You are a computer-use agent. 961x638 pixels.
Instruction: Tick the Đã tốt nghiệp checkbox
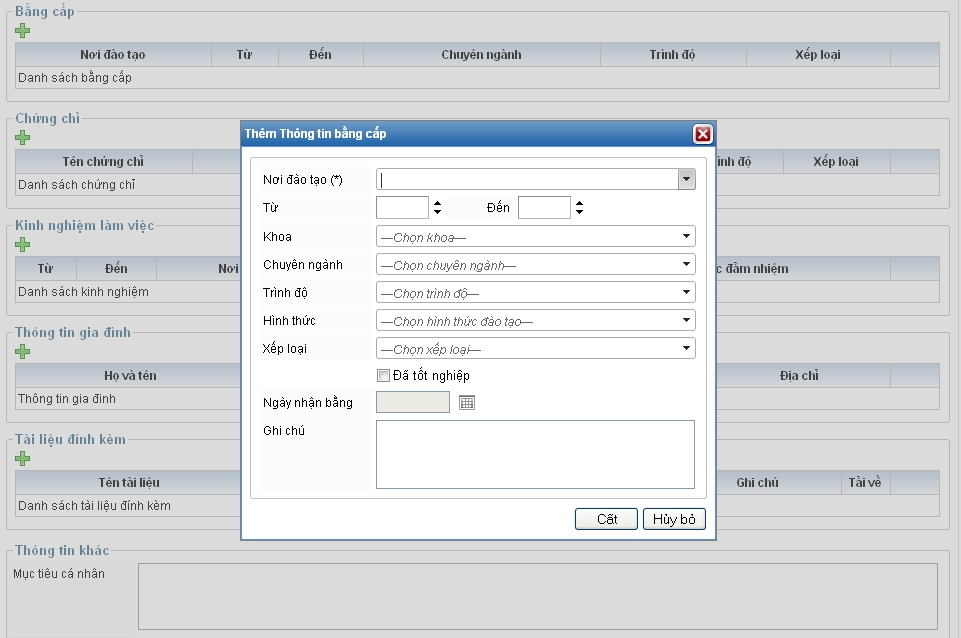click(x=383, y=376)
